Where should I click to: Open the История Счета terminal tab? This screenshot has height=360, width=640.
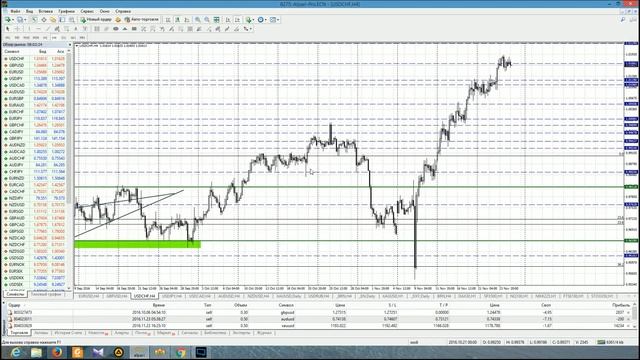coord(68,333)
